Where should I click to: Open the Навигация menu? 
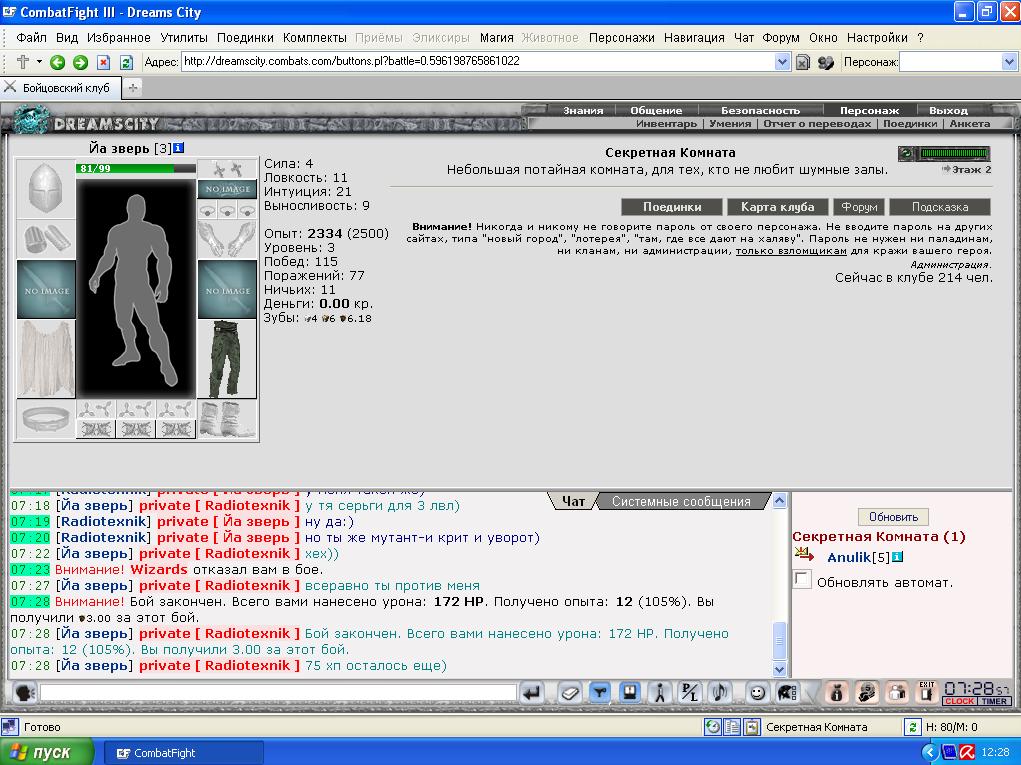tap(694, 38)
